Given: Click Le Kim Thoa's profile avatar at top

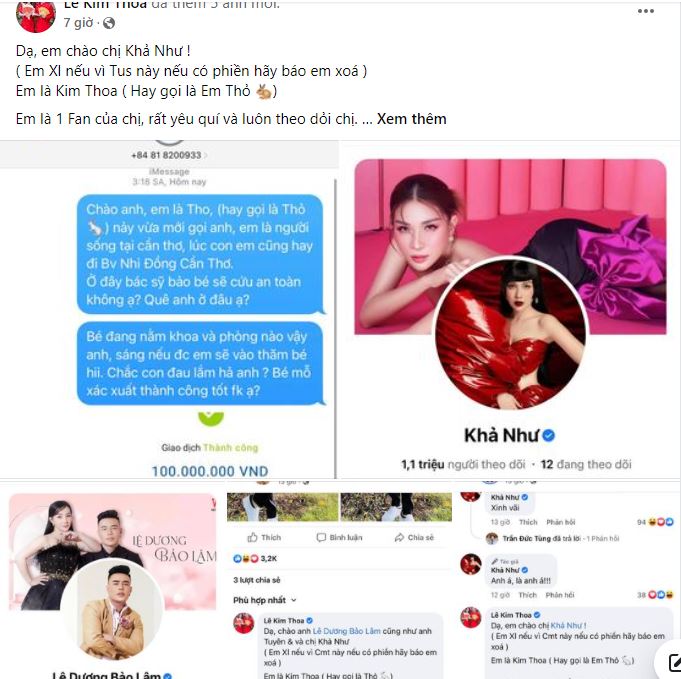Looking at the screenshot, I should pyautogui.click(x=36, y=15).
